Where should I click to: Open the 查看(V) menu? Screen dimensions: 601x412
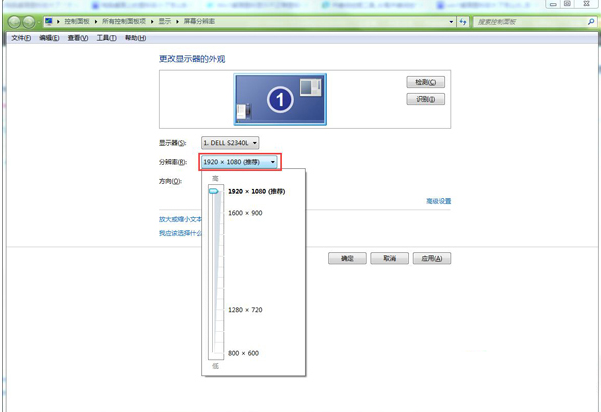(77, 38)
